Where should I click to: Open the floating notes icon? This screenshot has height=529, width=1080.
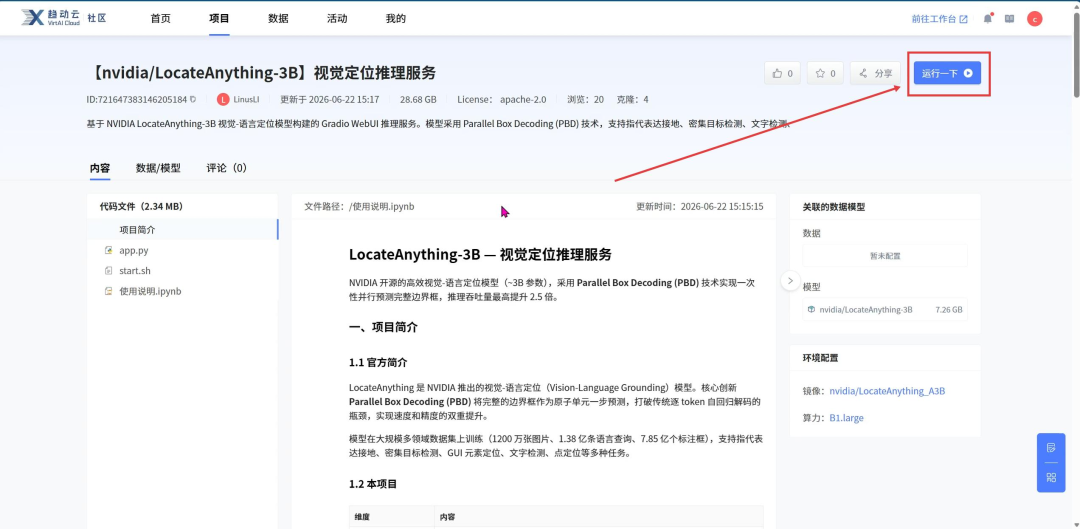(1050, 448)
